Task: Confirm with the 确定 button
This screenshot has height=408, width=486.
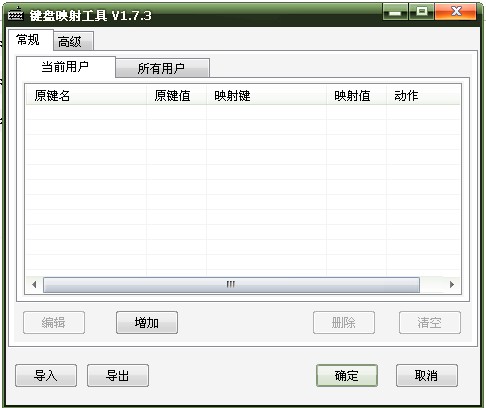Action: click(x=347, y=375)
